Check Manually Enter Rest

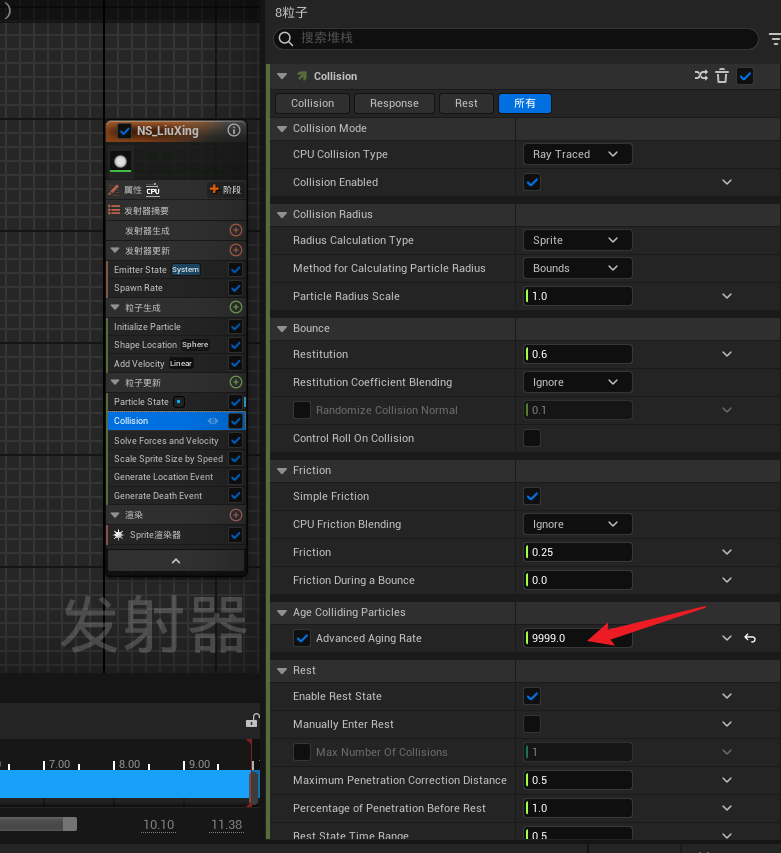point(532,724)
